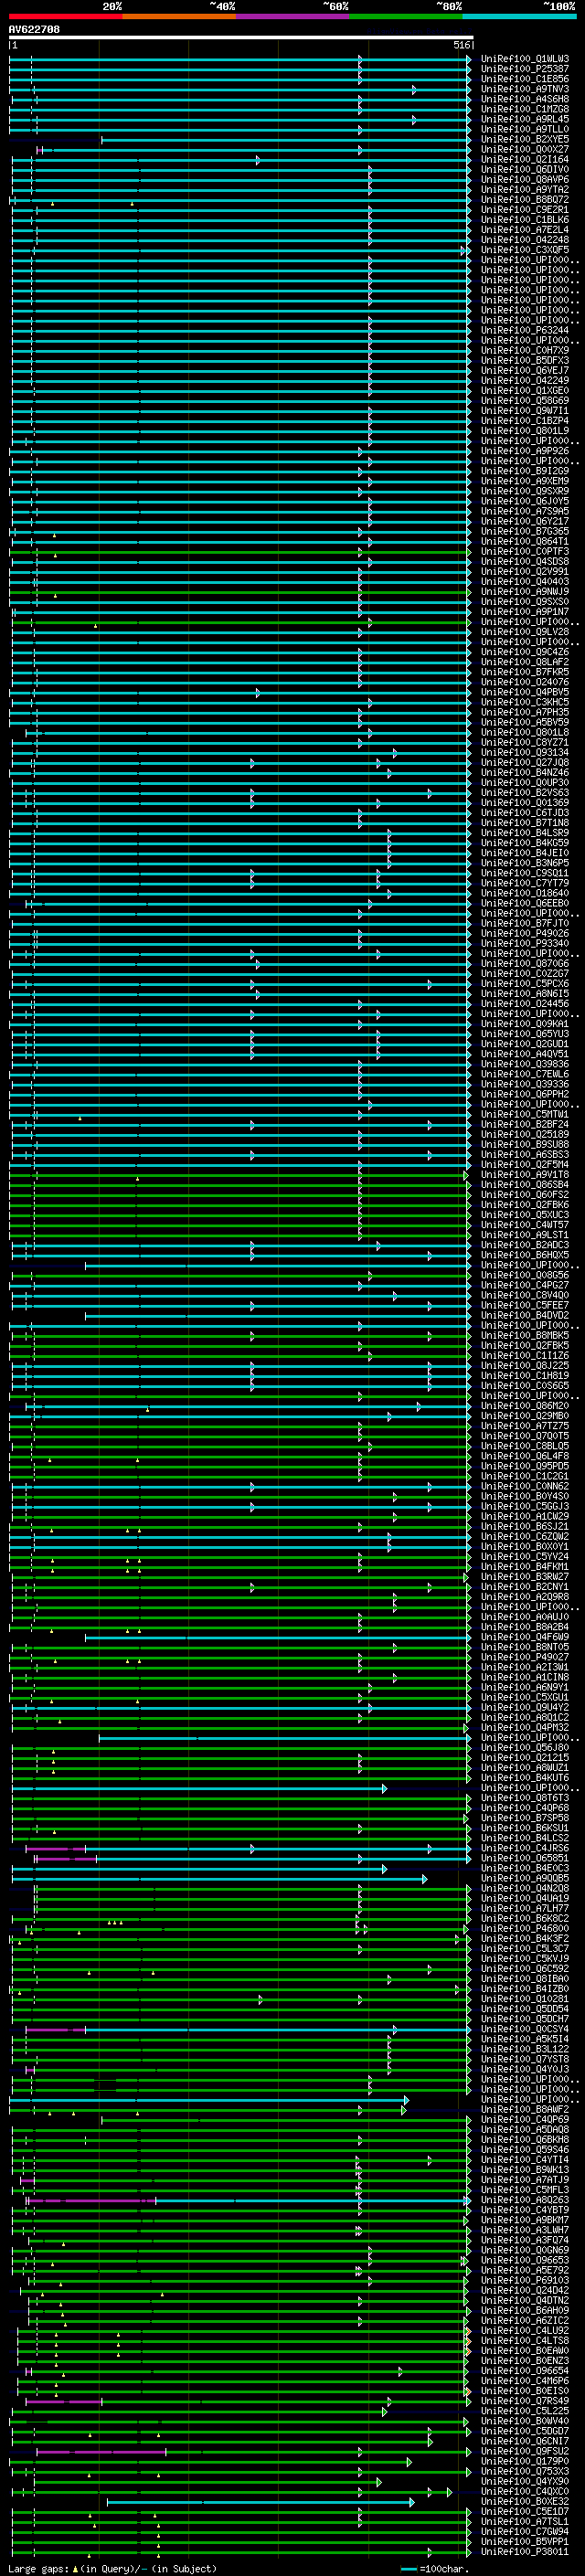Image resolution: width=585 pixels, height=2576 pixels.
Task: Select hit UniRef100_Q6DIV0
Action: click(525, 169)
